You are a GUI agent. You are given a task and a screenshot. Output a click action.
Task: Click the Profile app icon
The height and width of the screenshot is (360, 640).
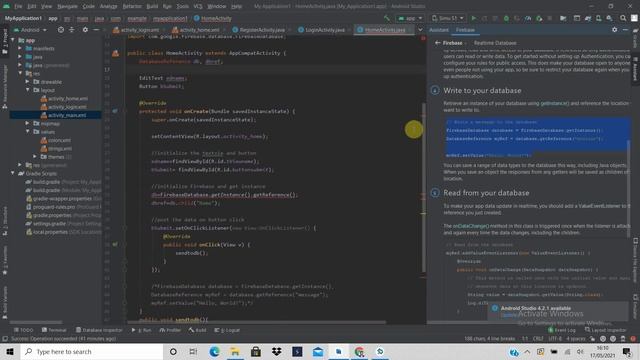pyautogui.click(x=528, y=18)
